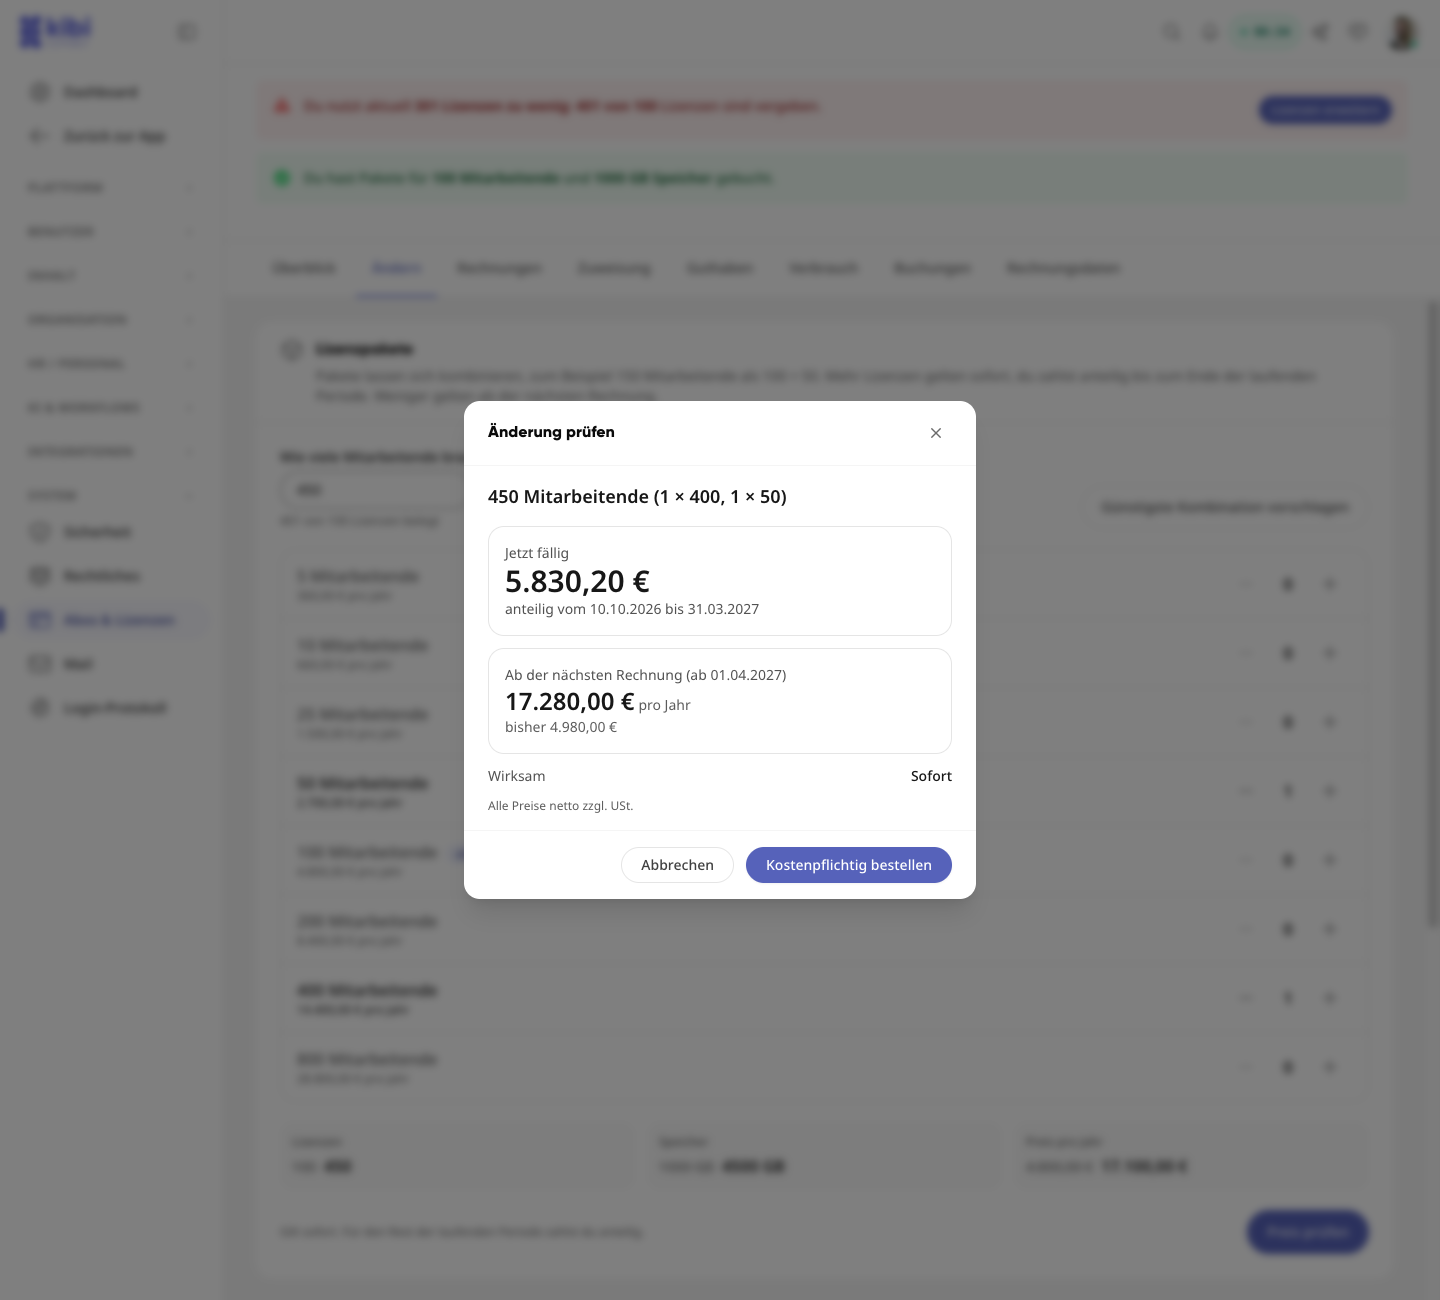Click the note 'Alle Preise netto zzgl. USt.'
This screenshot has width=1440, height=1300.
click(561, 806)
